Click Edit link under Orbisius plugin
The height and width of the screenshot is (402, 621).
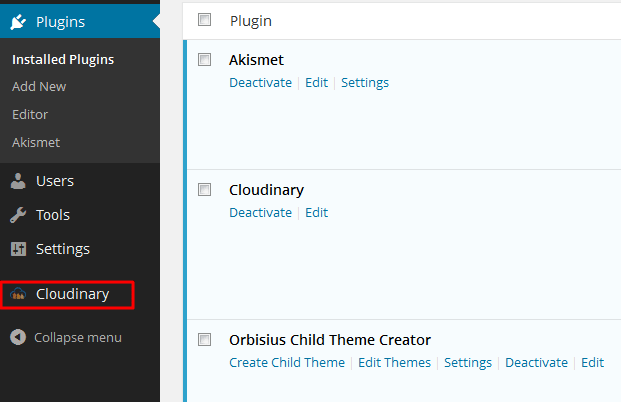592,363
